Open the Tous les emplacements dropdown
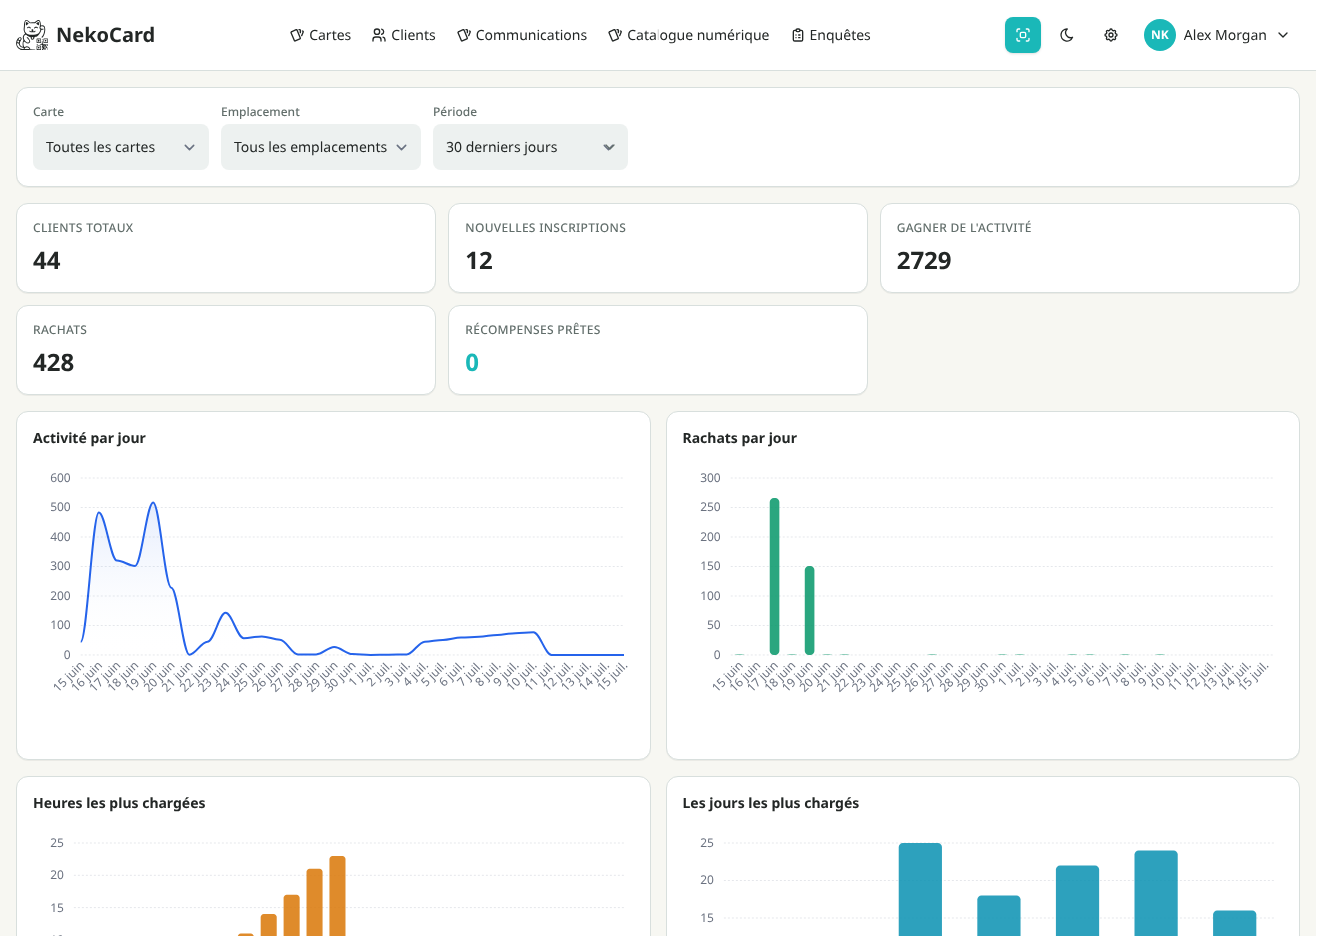The image size is (1317, 936). (x=321, y=147)
